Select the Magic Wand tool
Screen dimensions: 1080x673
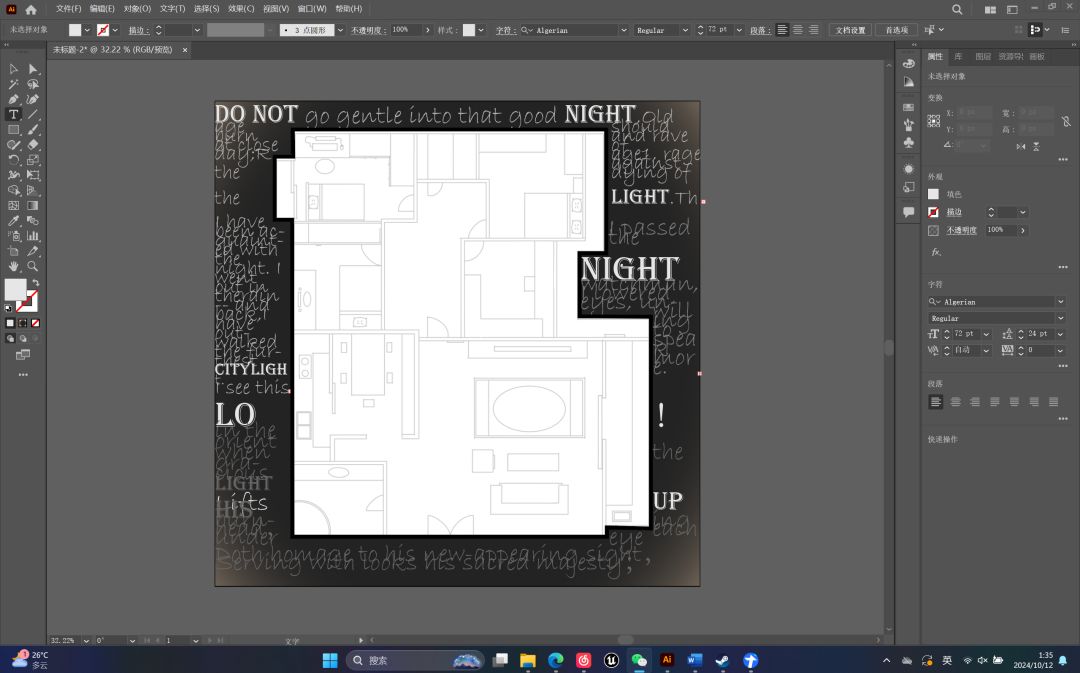click(x=13, y=84)
